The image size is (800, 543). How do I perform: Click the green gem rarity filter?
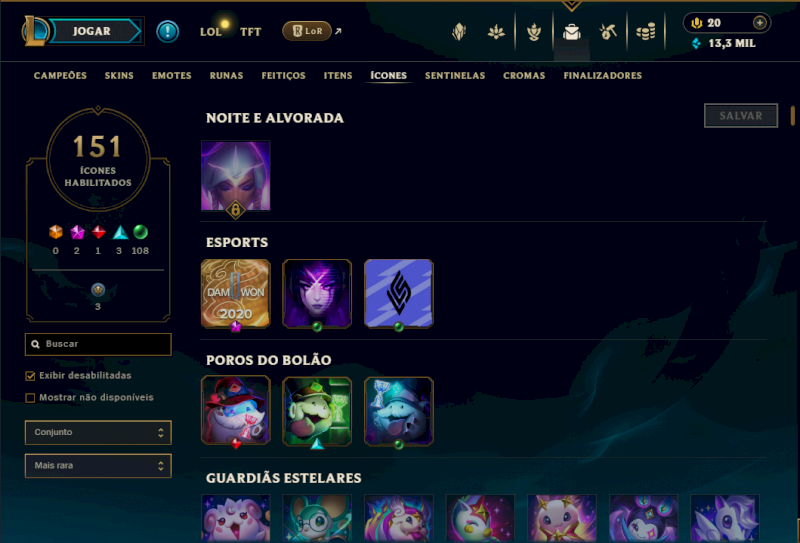140,232
